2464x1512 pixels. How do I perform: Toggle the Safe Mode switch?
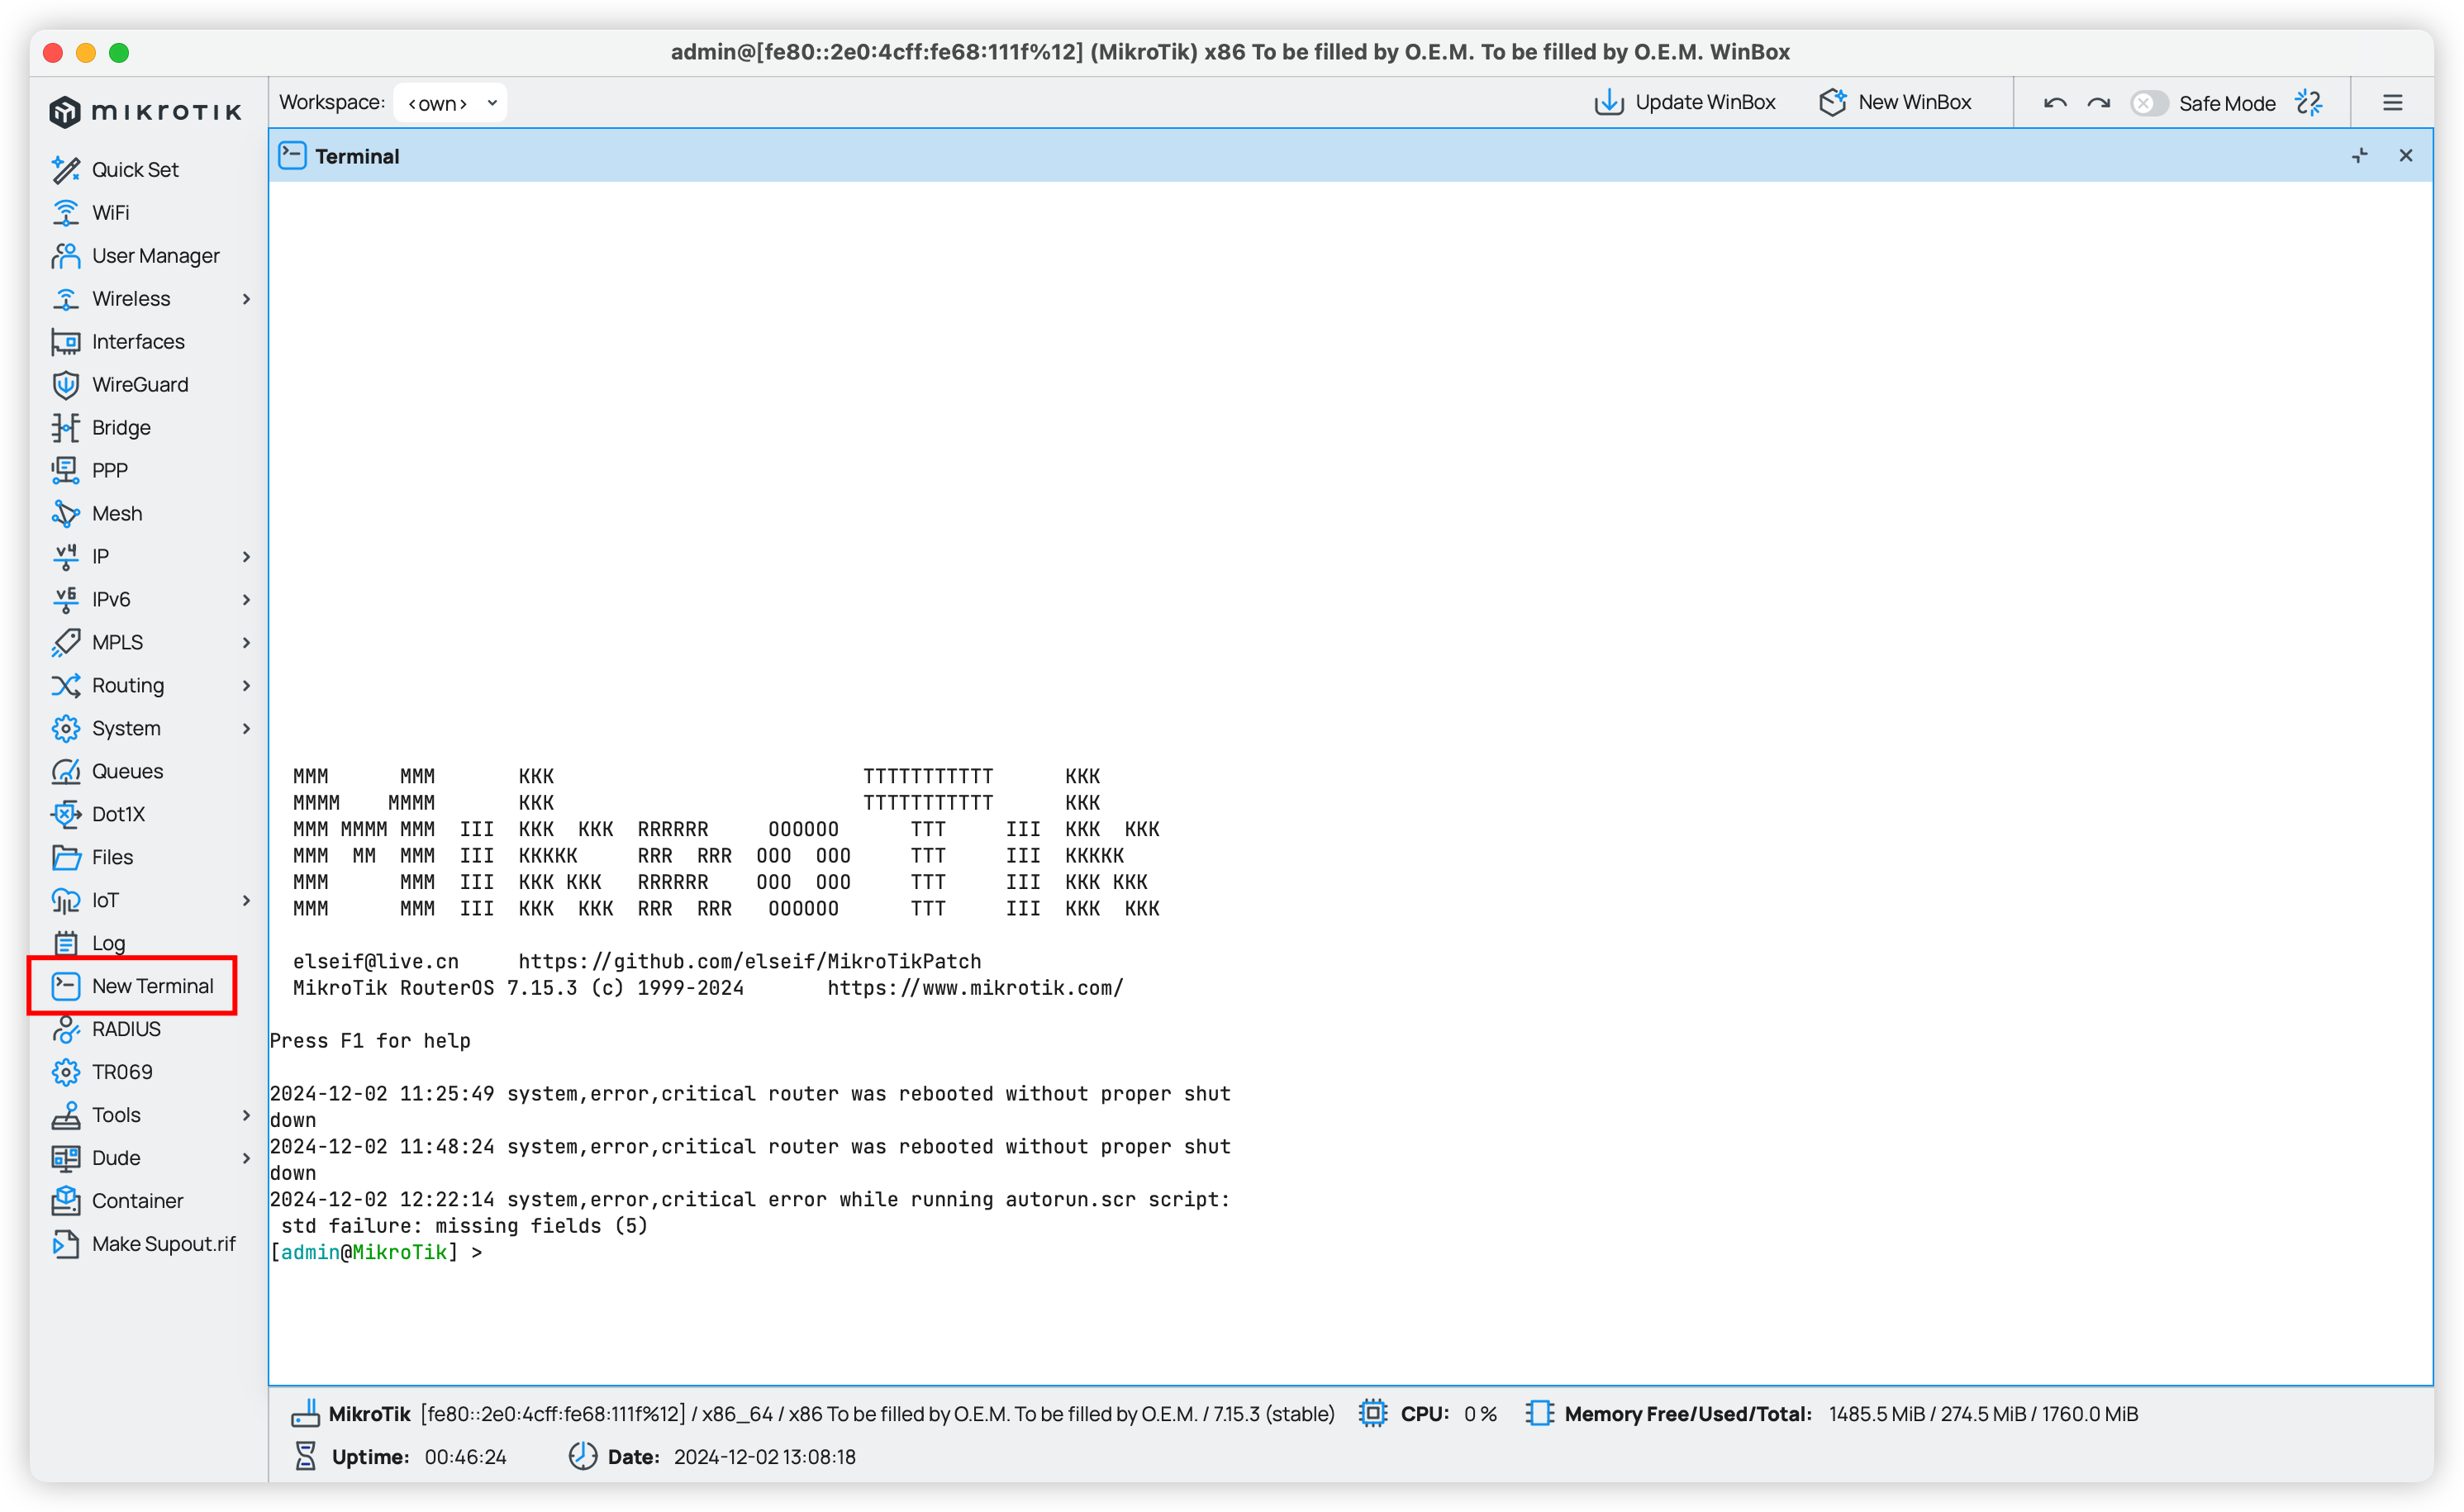coord(2148,103)
